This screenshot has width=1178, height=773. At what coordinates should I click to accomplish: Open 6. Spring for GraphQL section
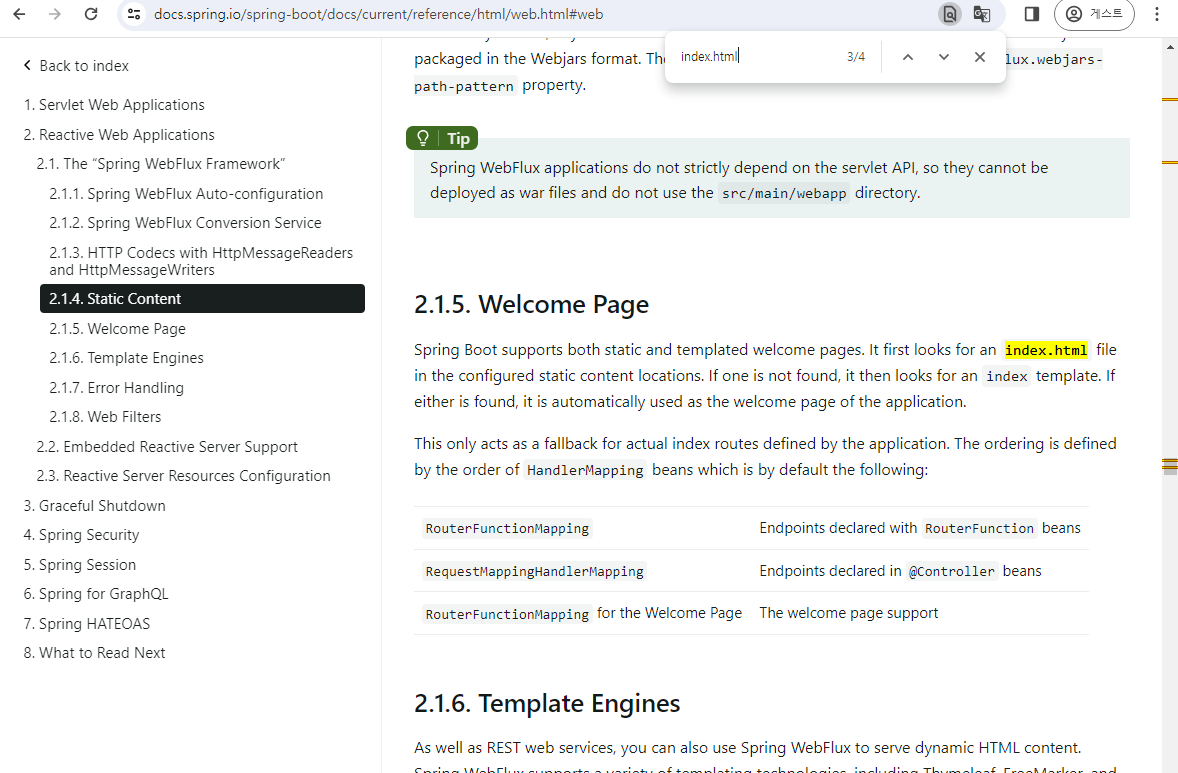pos(96,594)
